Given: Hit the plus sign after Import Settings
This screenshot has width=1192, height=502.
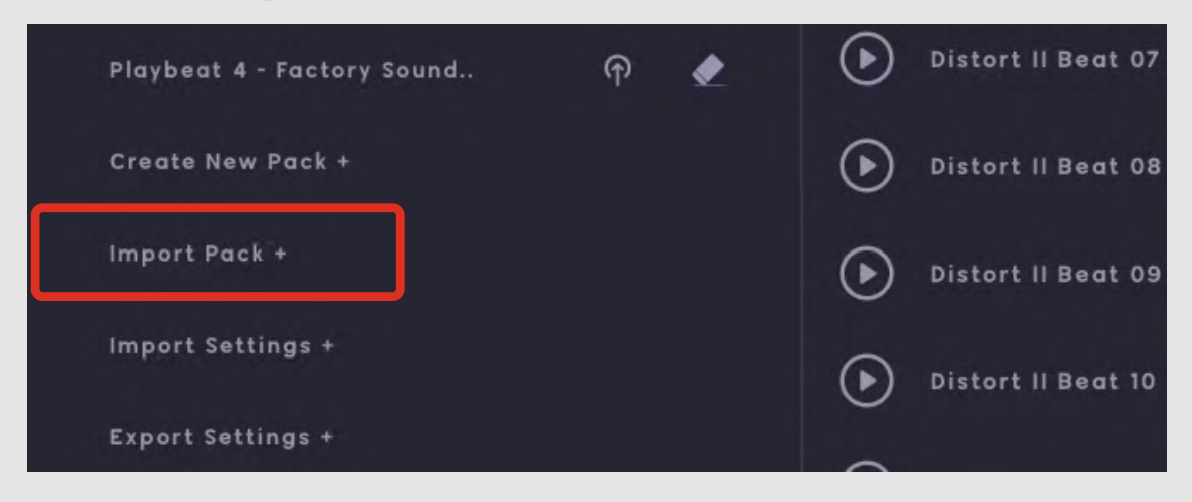Looking at the screenshot, I should [x=328, y=346].
